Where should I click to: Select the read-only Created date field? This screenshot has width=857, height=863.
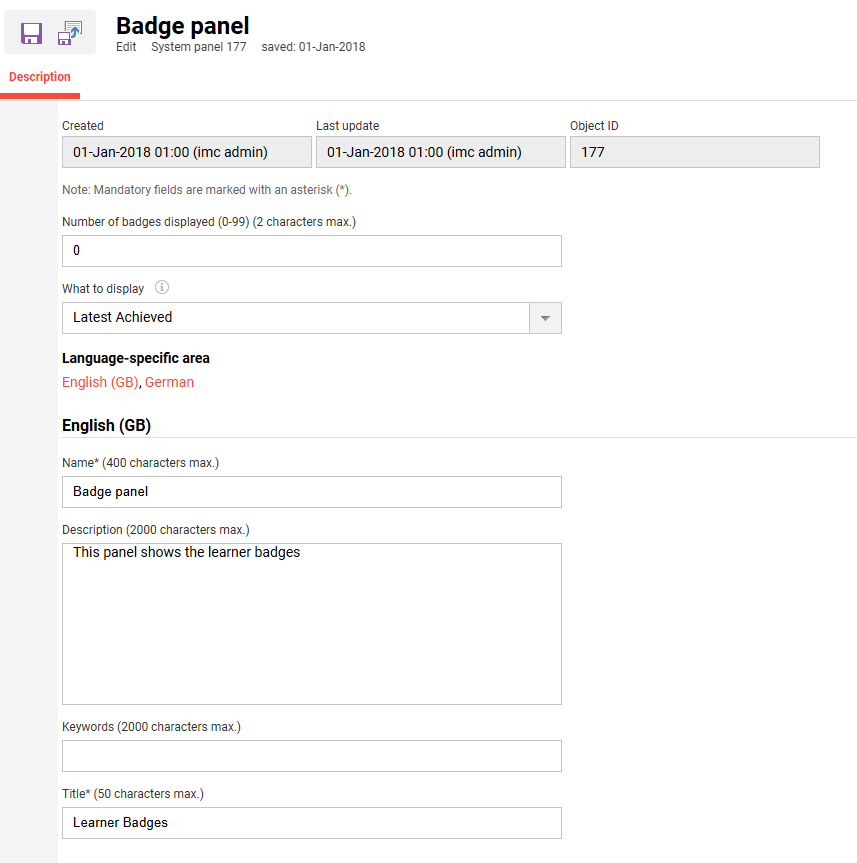point(187,152)
